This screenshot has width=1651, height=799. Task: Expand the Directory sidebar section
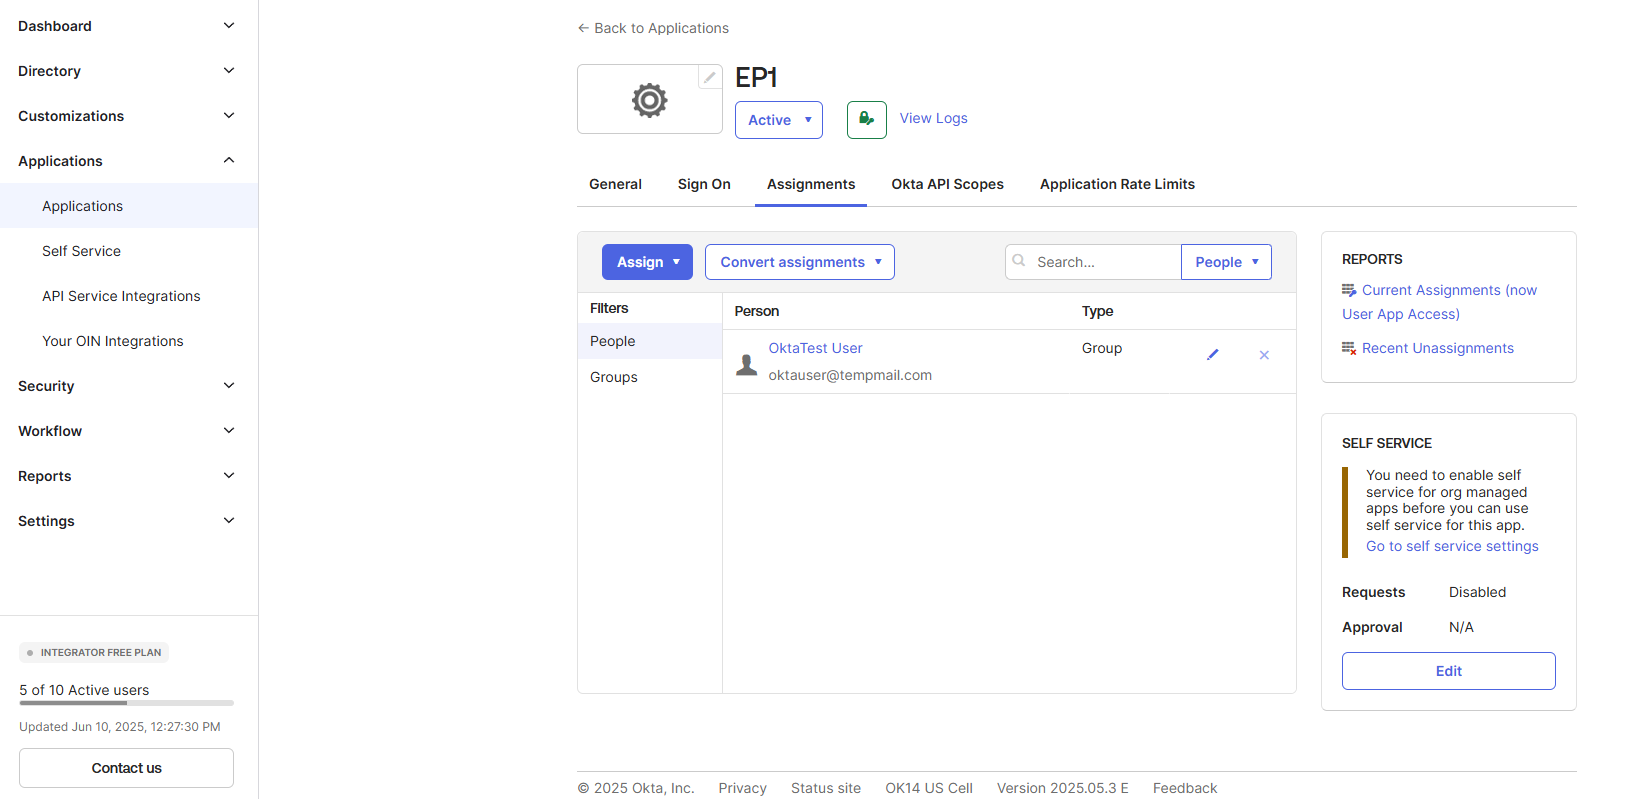click(128, 71)
